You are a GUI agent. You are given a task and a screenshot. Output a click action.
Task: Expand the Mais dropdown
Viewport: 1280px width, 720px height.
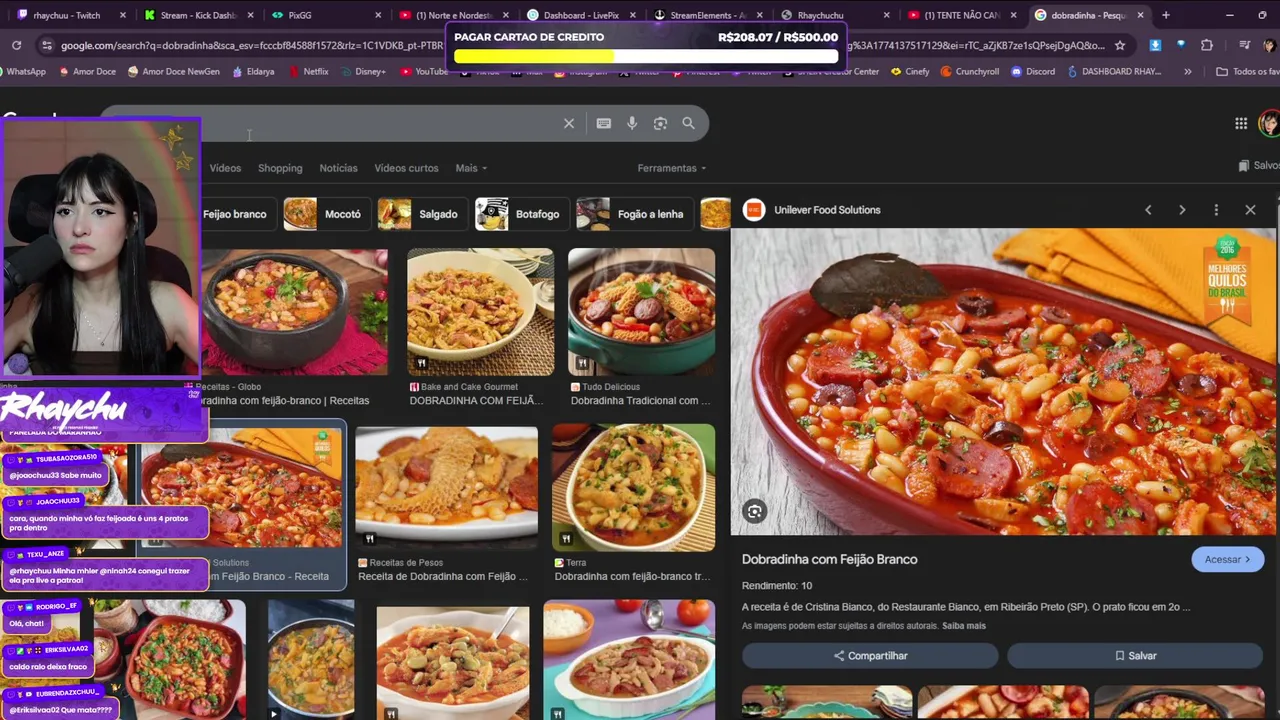coord(471,168)
